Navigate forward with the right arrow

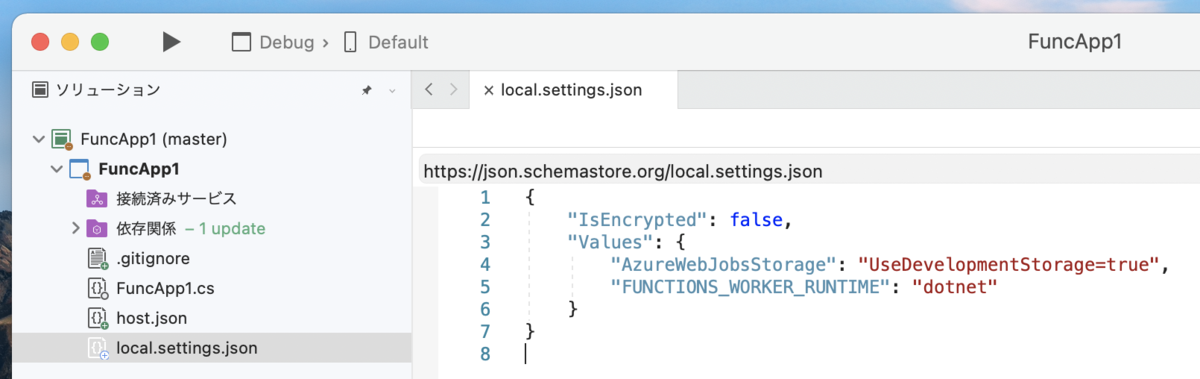454,90
